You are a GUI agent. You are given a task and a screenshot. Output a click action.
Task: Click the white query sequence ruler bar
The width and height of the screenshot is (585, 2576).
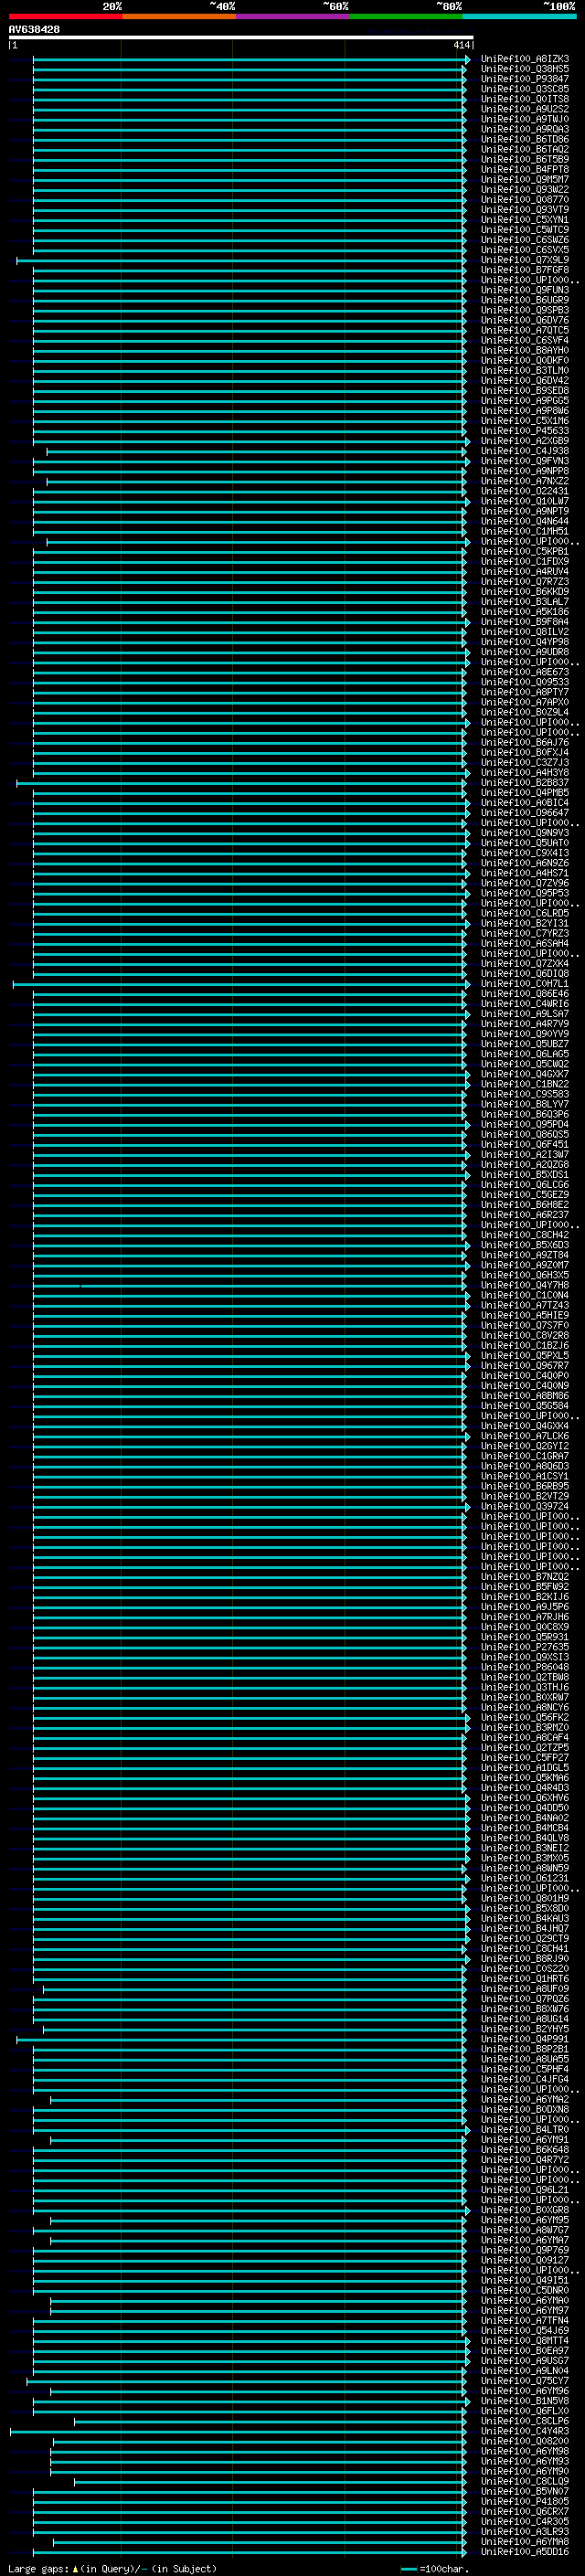[241, 38]
